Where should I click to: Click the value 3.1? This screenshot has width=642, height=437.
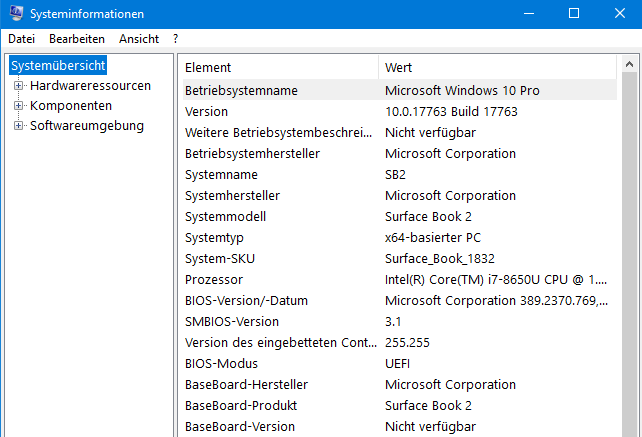(393, 322)
